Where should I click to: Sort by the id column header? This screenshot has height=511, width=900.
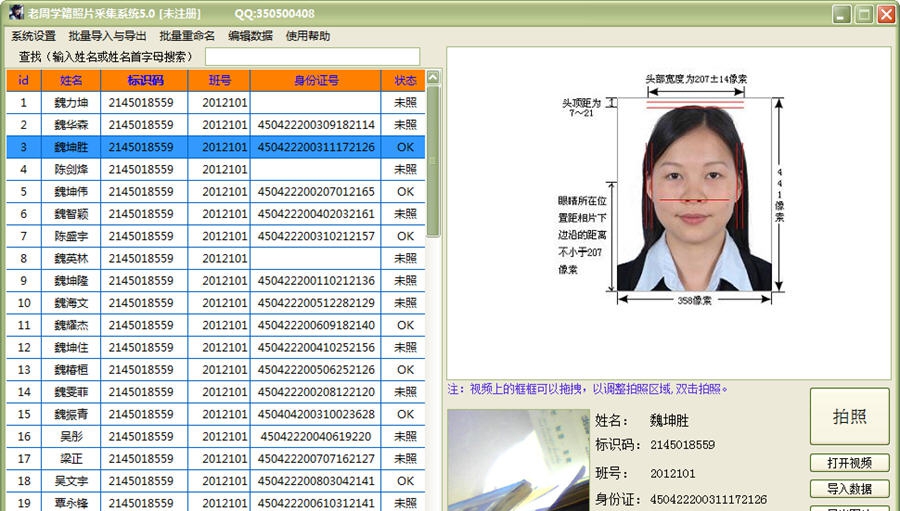(24, 80)
